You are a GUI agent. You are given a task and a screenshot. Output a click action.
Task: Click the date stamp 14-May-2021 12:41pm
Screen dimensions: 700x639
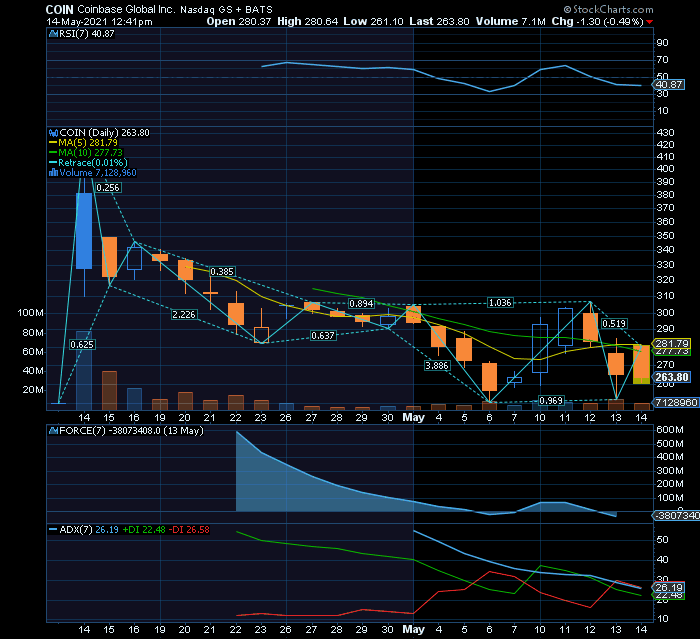[x=99, y=21]
